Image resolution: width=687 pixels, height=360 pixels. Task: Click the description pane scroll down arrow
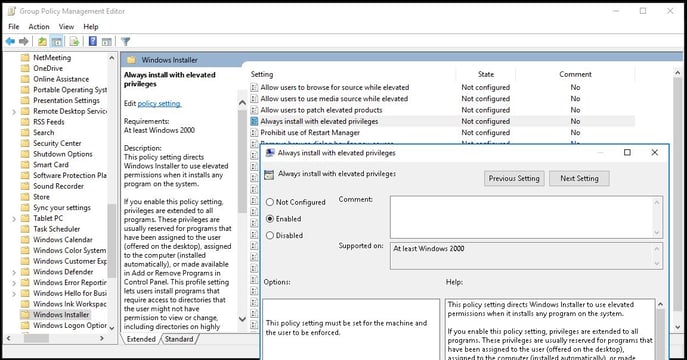(x=242, y=319)
